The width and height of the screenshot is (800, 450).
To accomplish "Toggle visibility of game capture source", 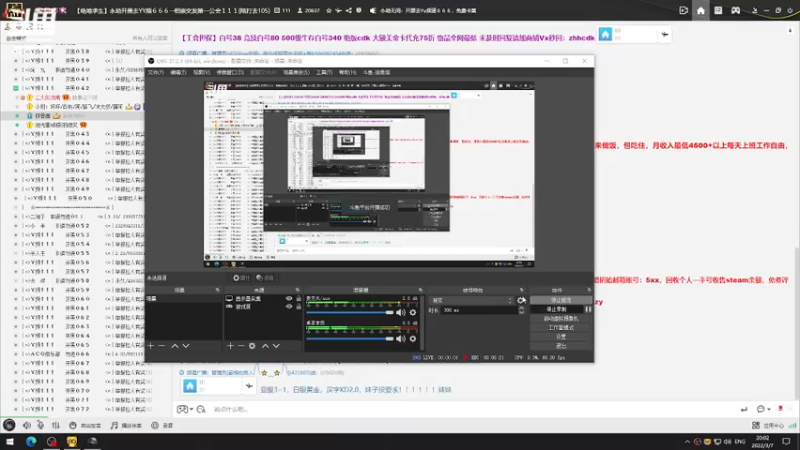I will (289, 307).
